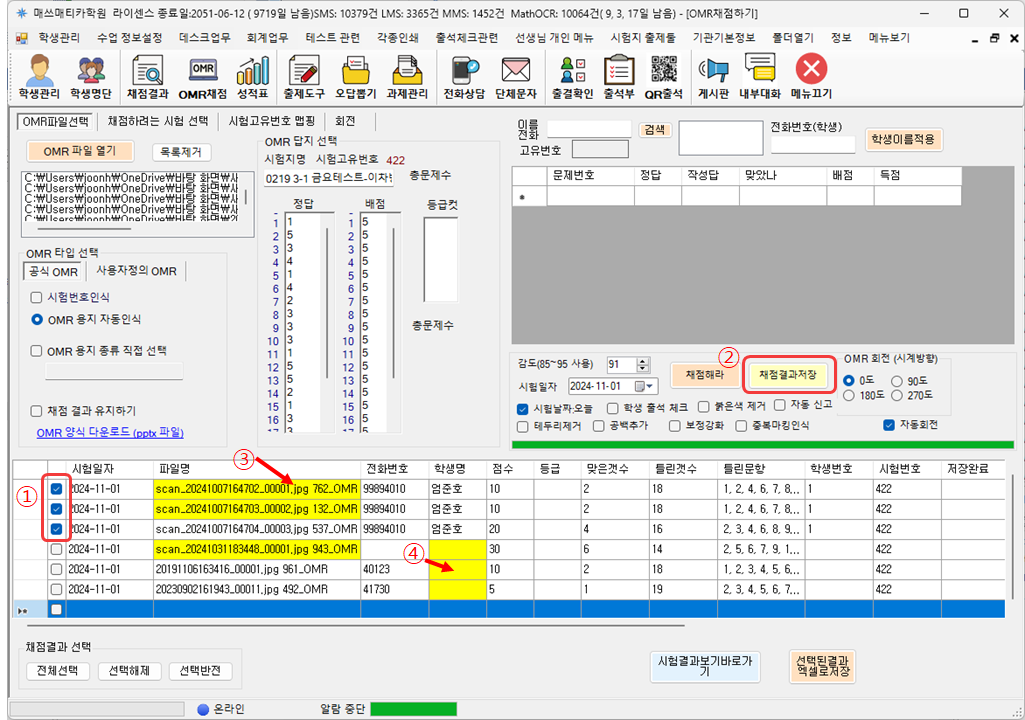The height and width of the screenshot is (720, 1025).
Task: Click the 전화번호(학생) input field
Action: [x=812, y=145]
